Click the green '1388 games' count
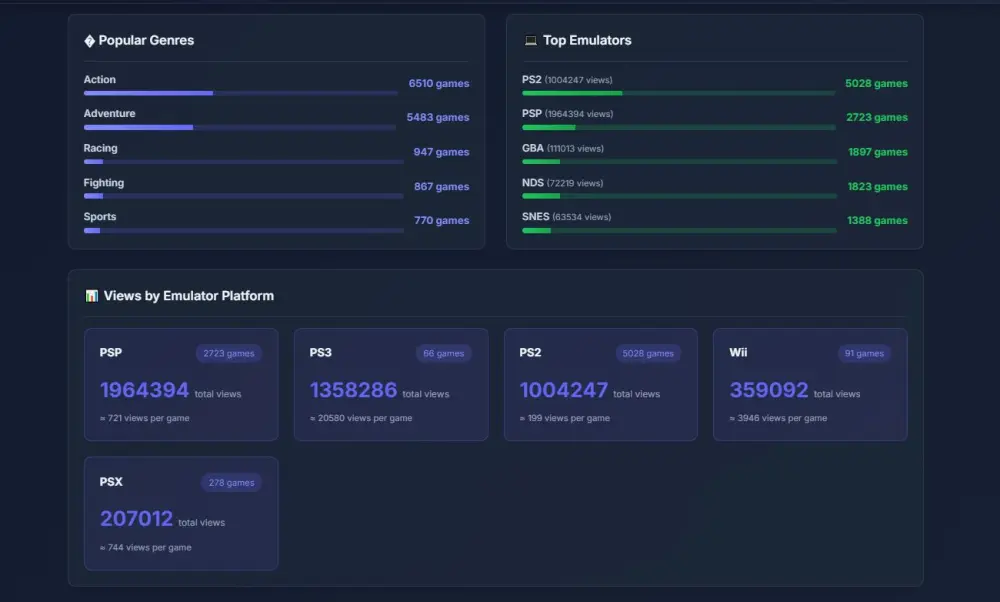The height and width of the screenshot is (602, 1000). pos(877,220)
